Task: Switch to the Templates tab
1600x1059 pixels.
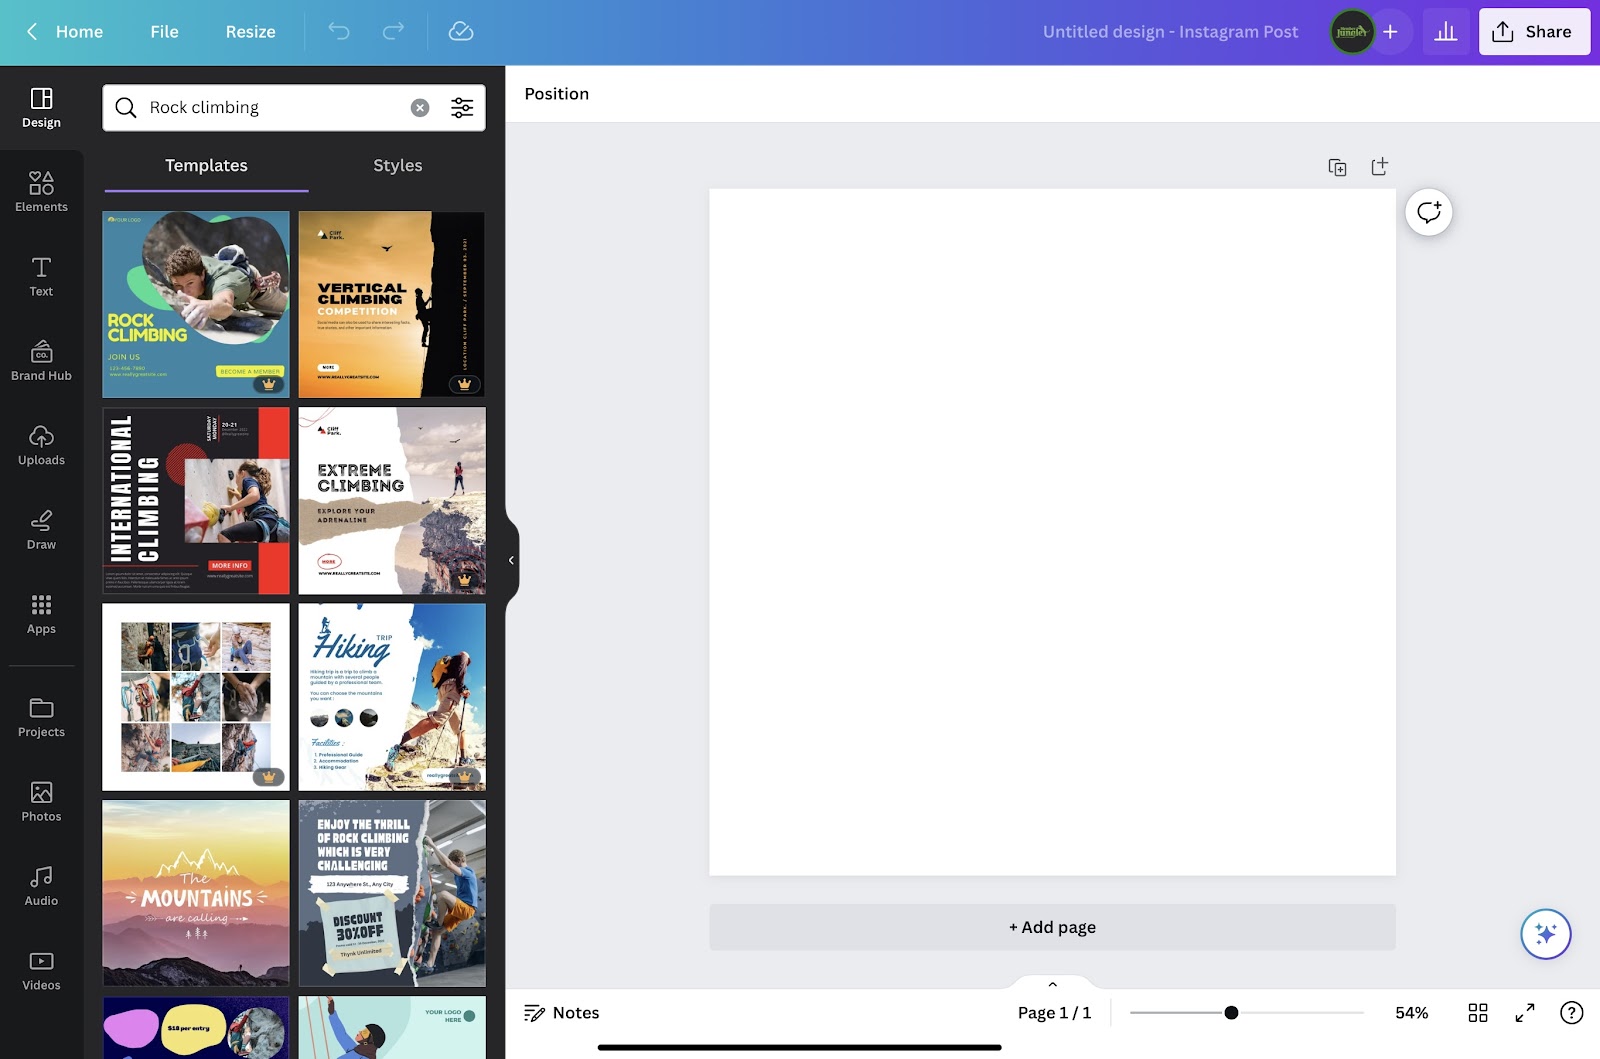Action: pyautogui.click(x=206, y=166)
